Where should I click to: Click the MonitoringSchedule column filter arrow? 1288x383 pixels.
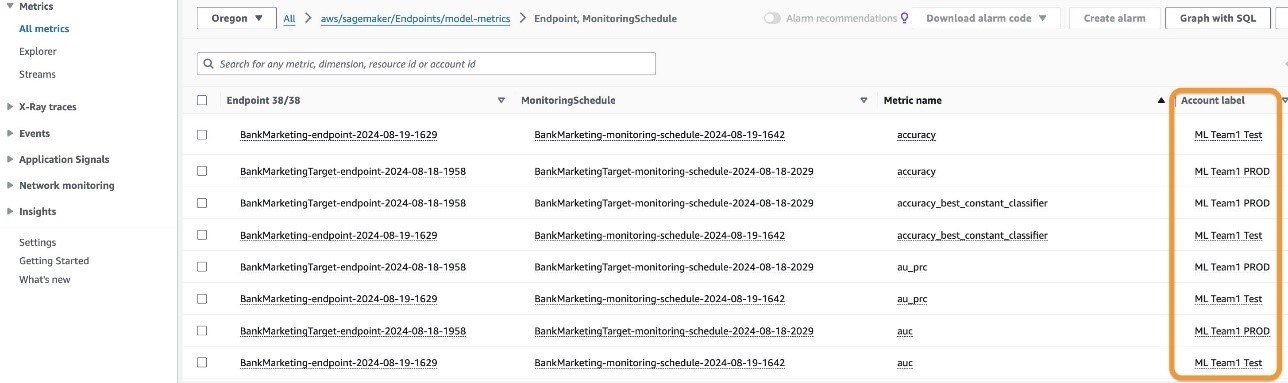(x=864, y=101)
